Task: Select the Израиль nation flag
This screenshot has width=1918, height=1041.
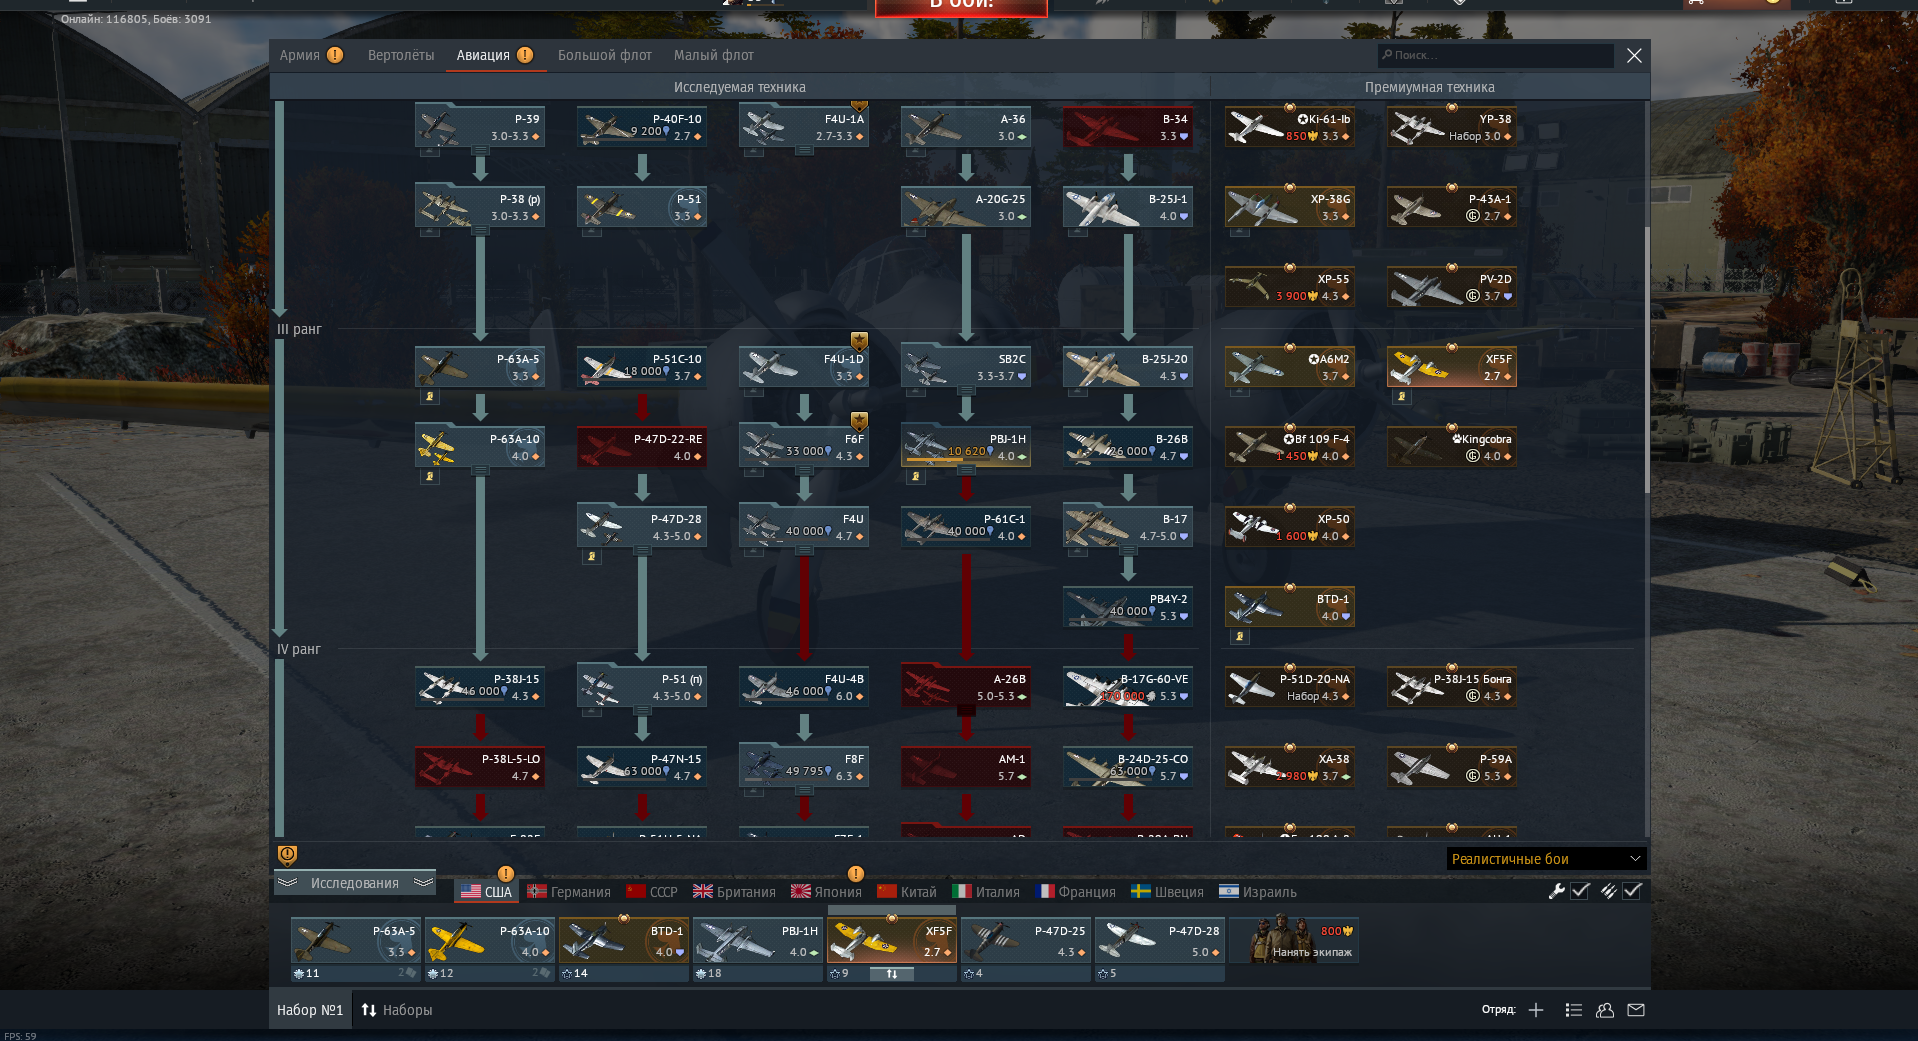Action: [1257, 892]
